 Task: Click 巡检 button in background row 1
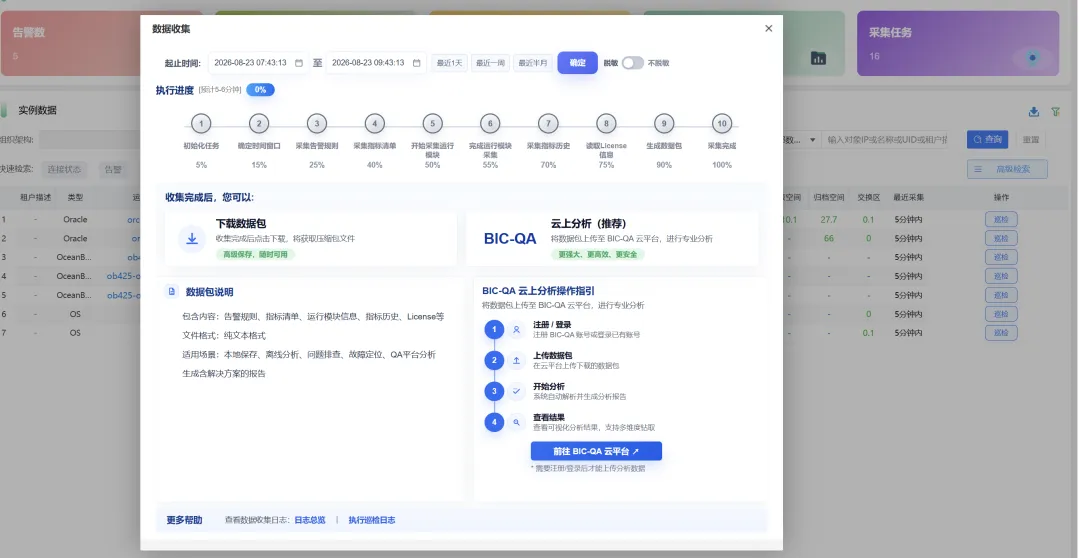tap(1001, 220)
